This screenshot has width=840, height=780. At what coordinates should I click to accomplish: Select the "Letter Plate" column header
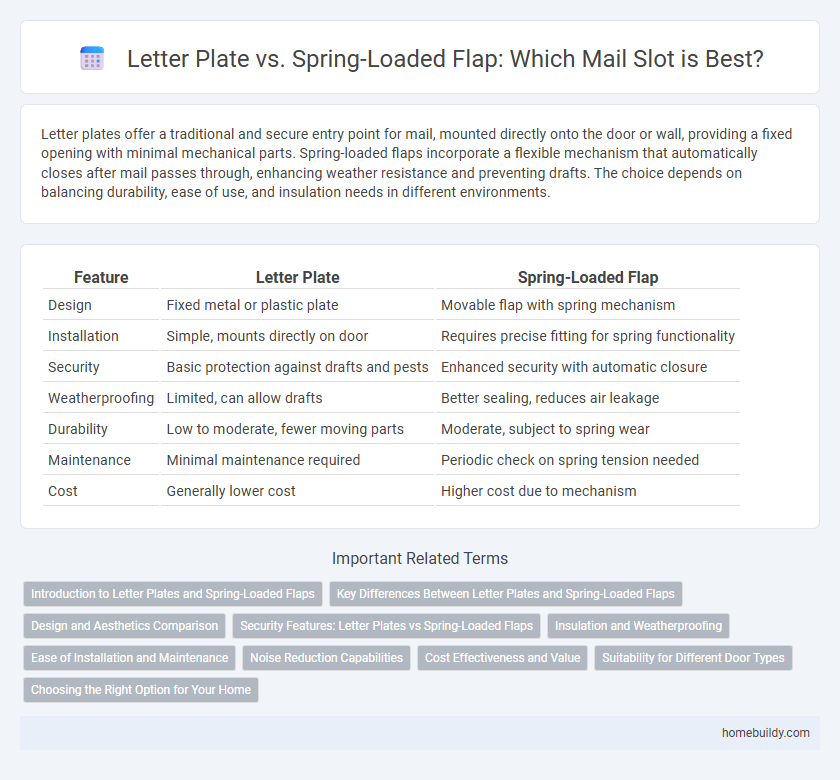297,277
